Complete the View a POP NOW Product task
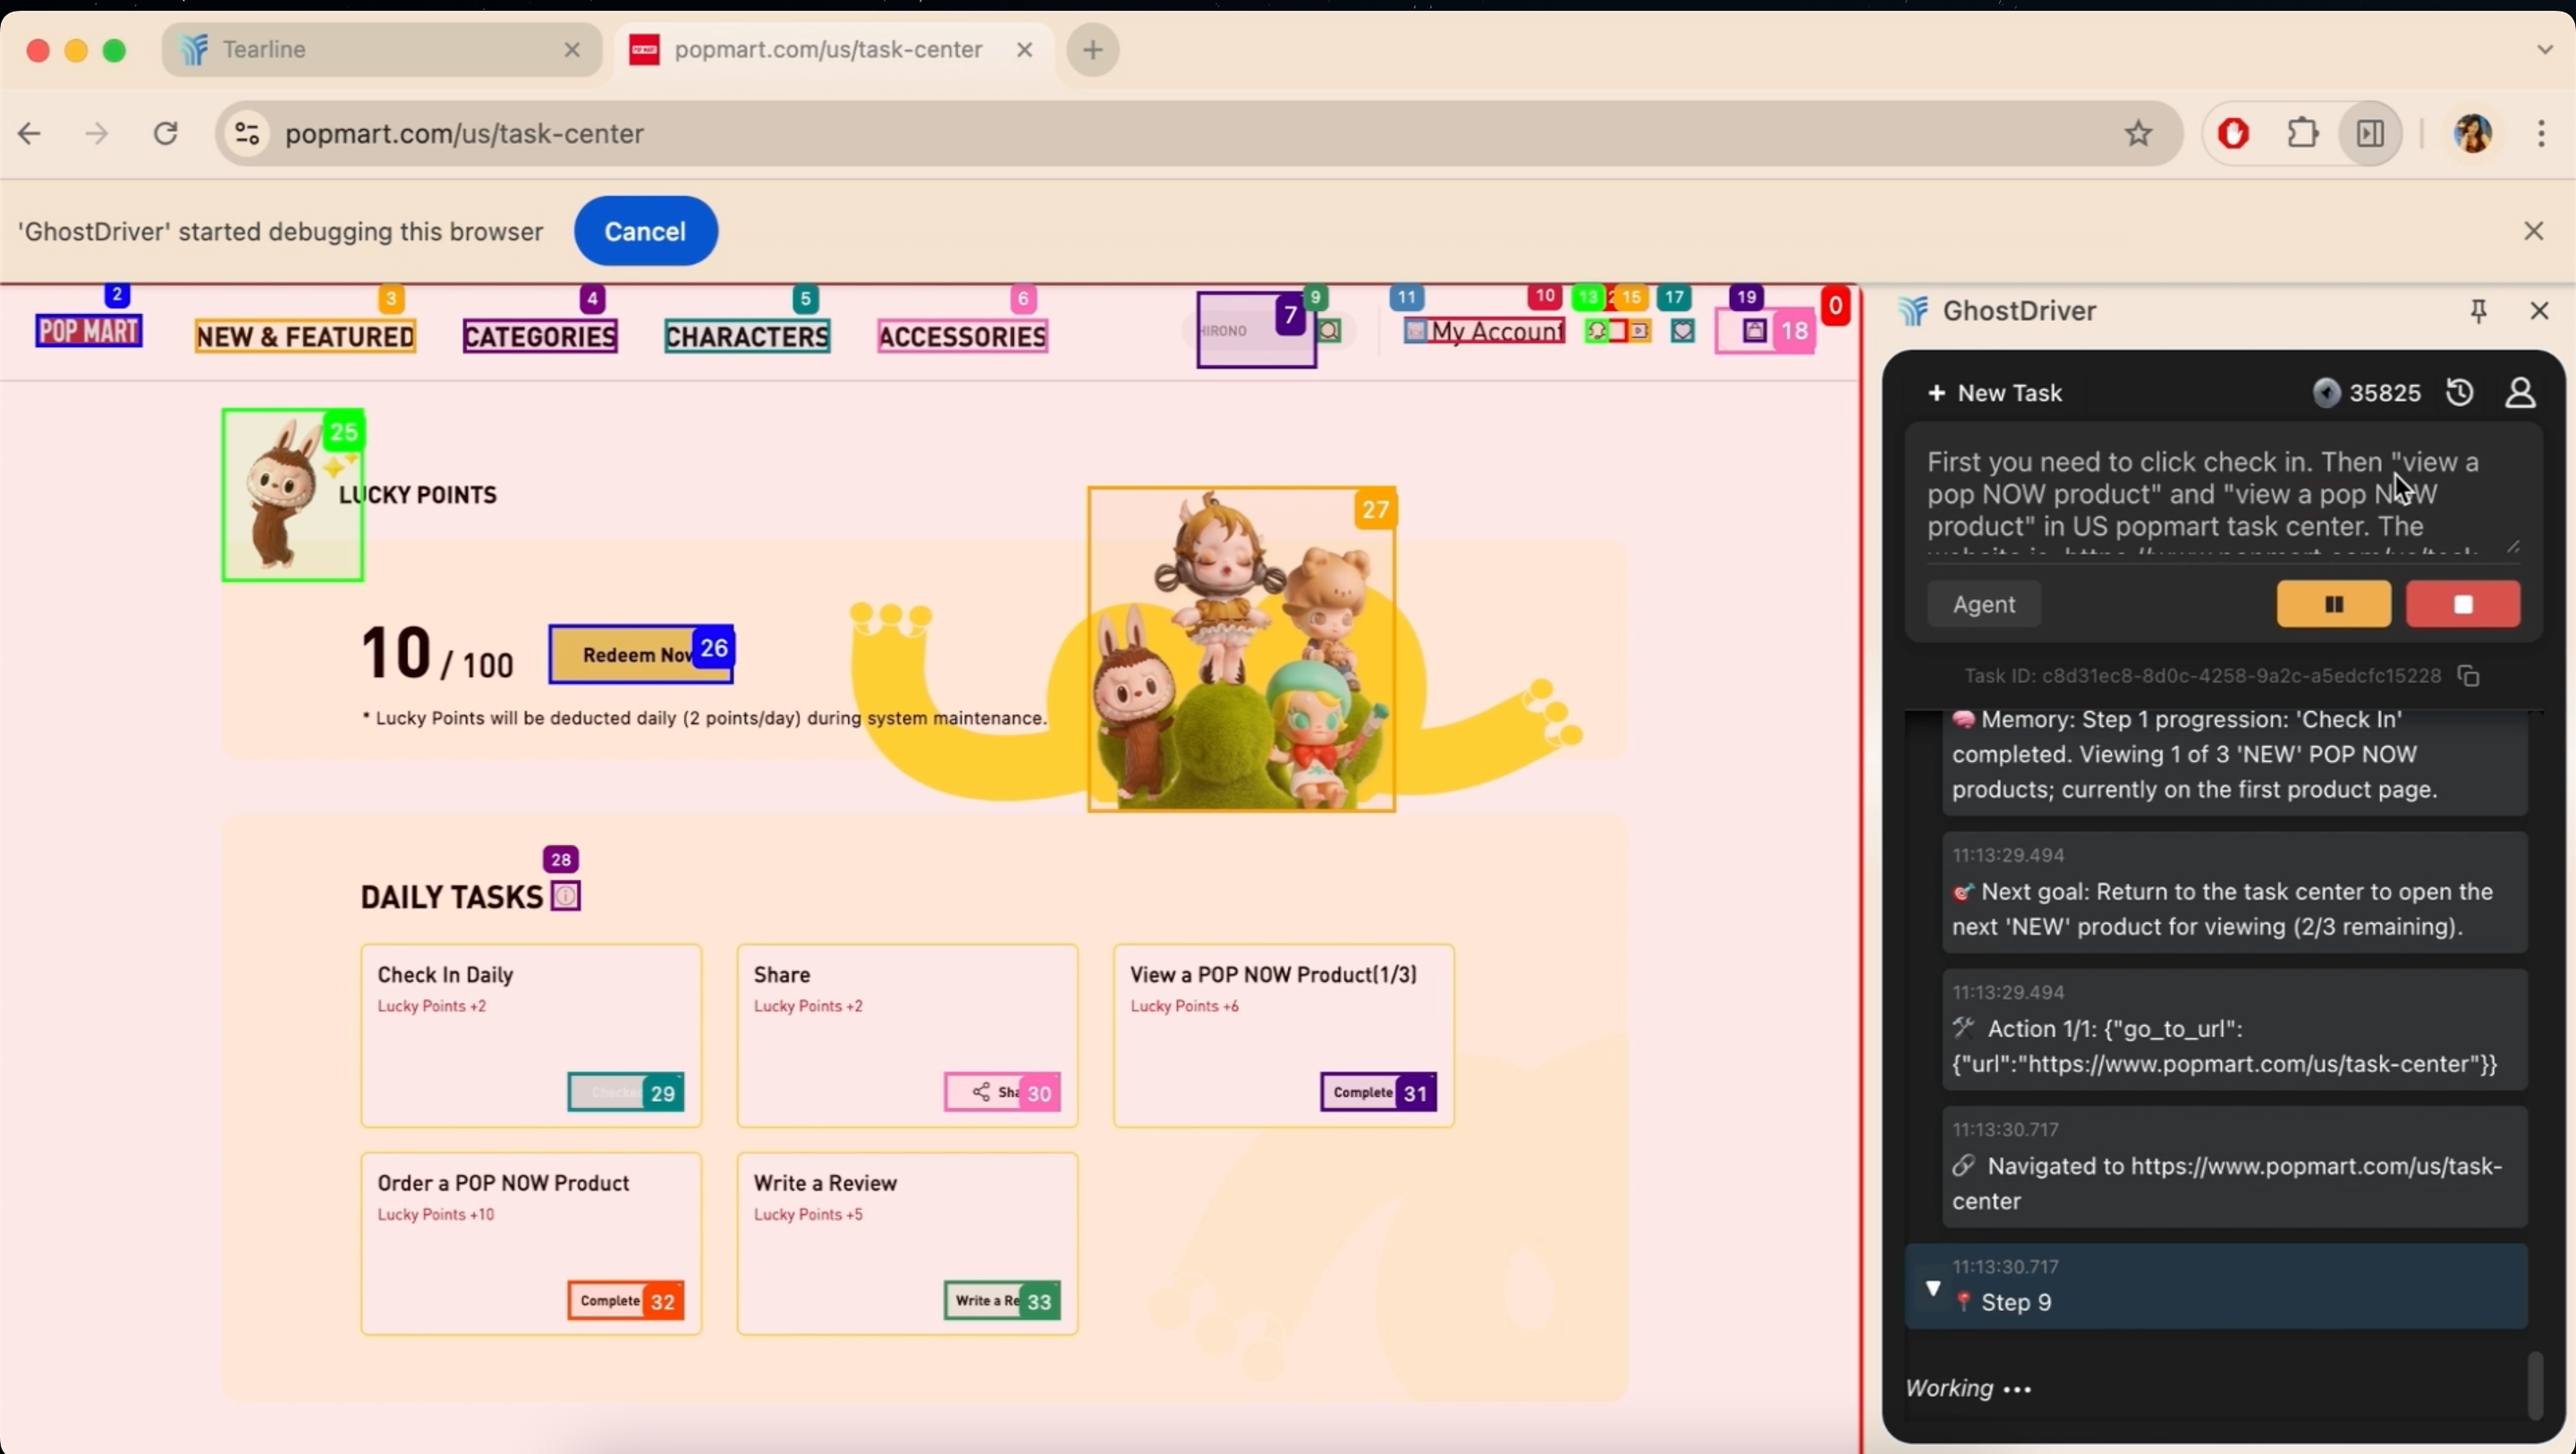Image resolution: width=2576 pixels, height=1454 pixels. (1378, 1093)
